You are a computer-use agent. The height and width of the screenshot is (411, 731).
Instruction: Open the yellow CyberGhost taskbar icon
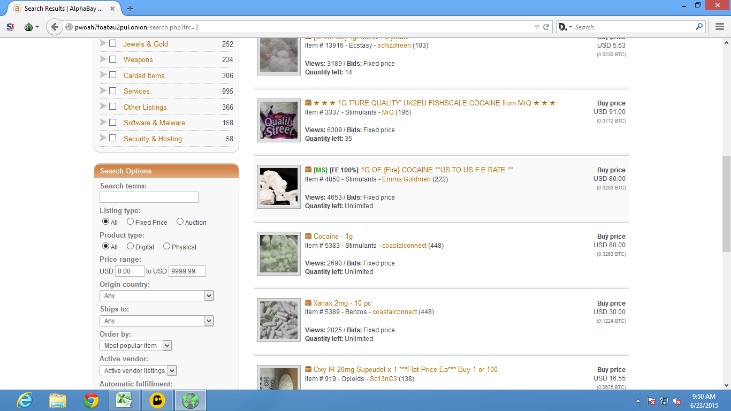pos(157,400)
